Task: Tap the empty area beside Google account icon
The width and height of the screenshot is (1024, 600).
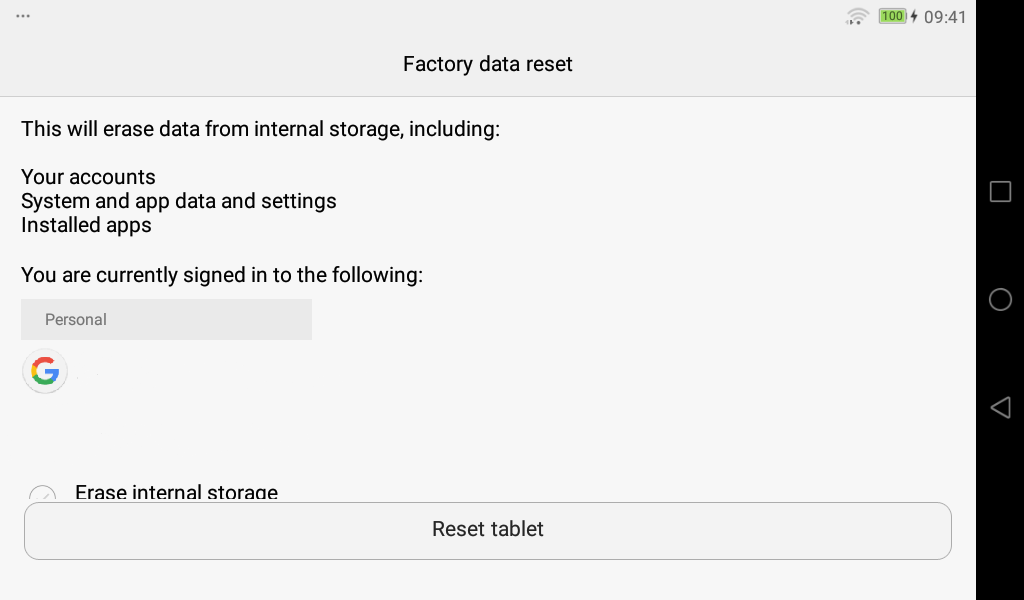Action: (x=300, y=373)
